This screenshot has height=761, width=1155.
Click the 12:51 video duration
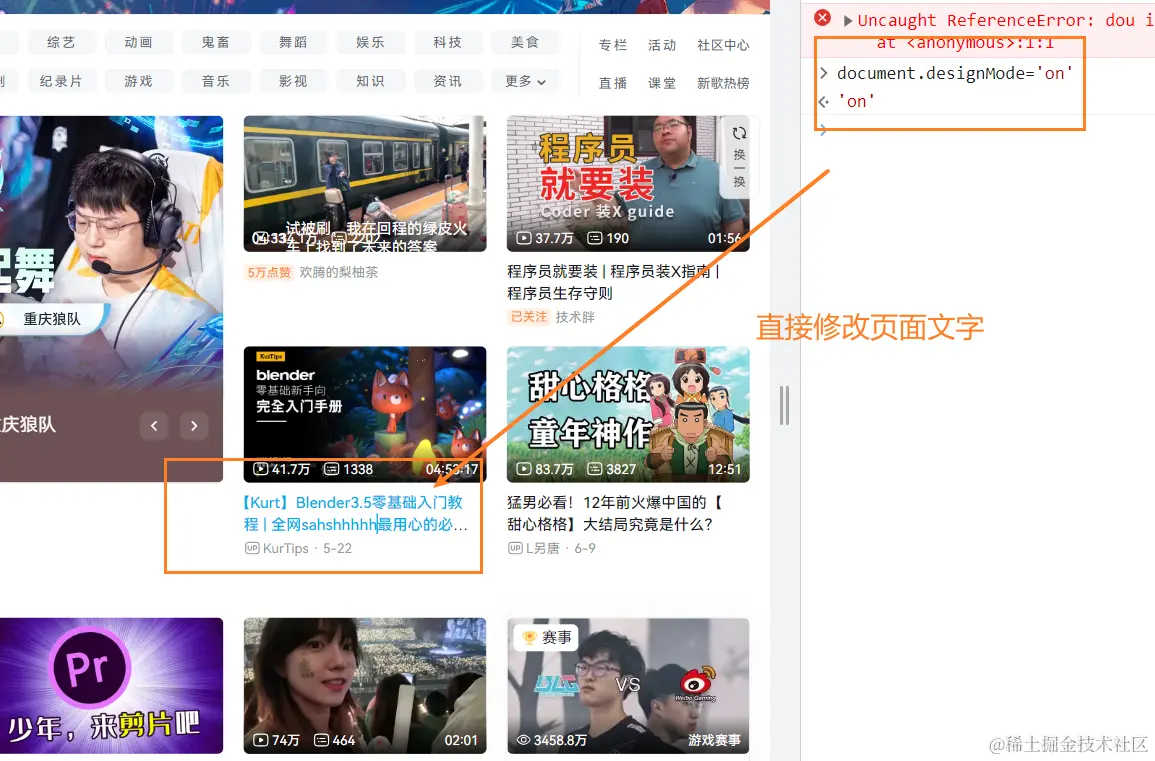(724, 469)
